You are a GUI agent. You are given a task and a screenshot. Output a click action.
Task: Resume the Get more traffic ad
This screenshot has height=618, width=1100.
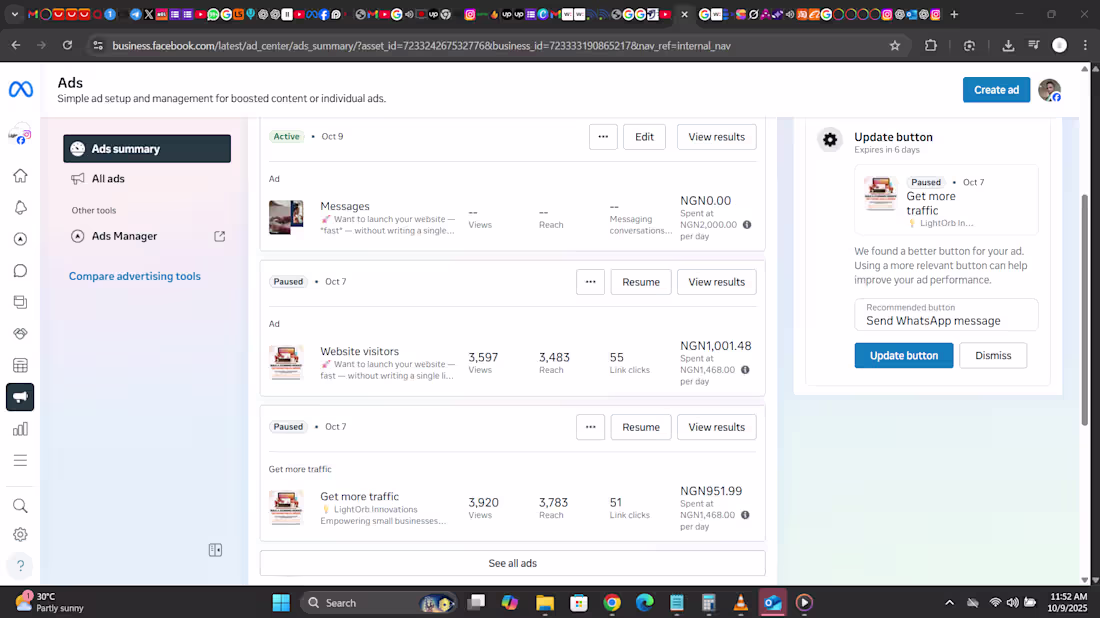(640, 427)
